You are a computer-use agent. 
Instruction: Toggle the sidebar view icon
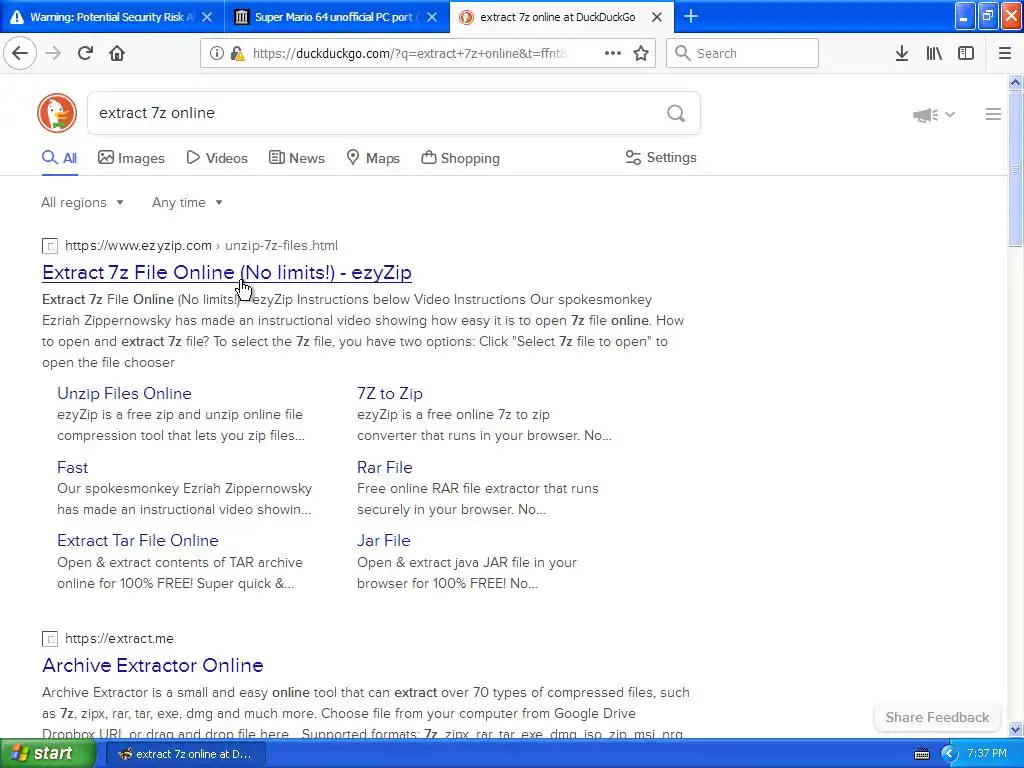[x=966, y=54]
